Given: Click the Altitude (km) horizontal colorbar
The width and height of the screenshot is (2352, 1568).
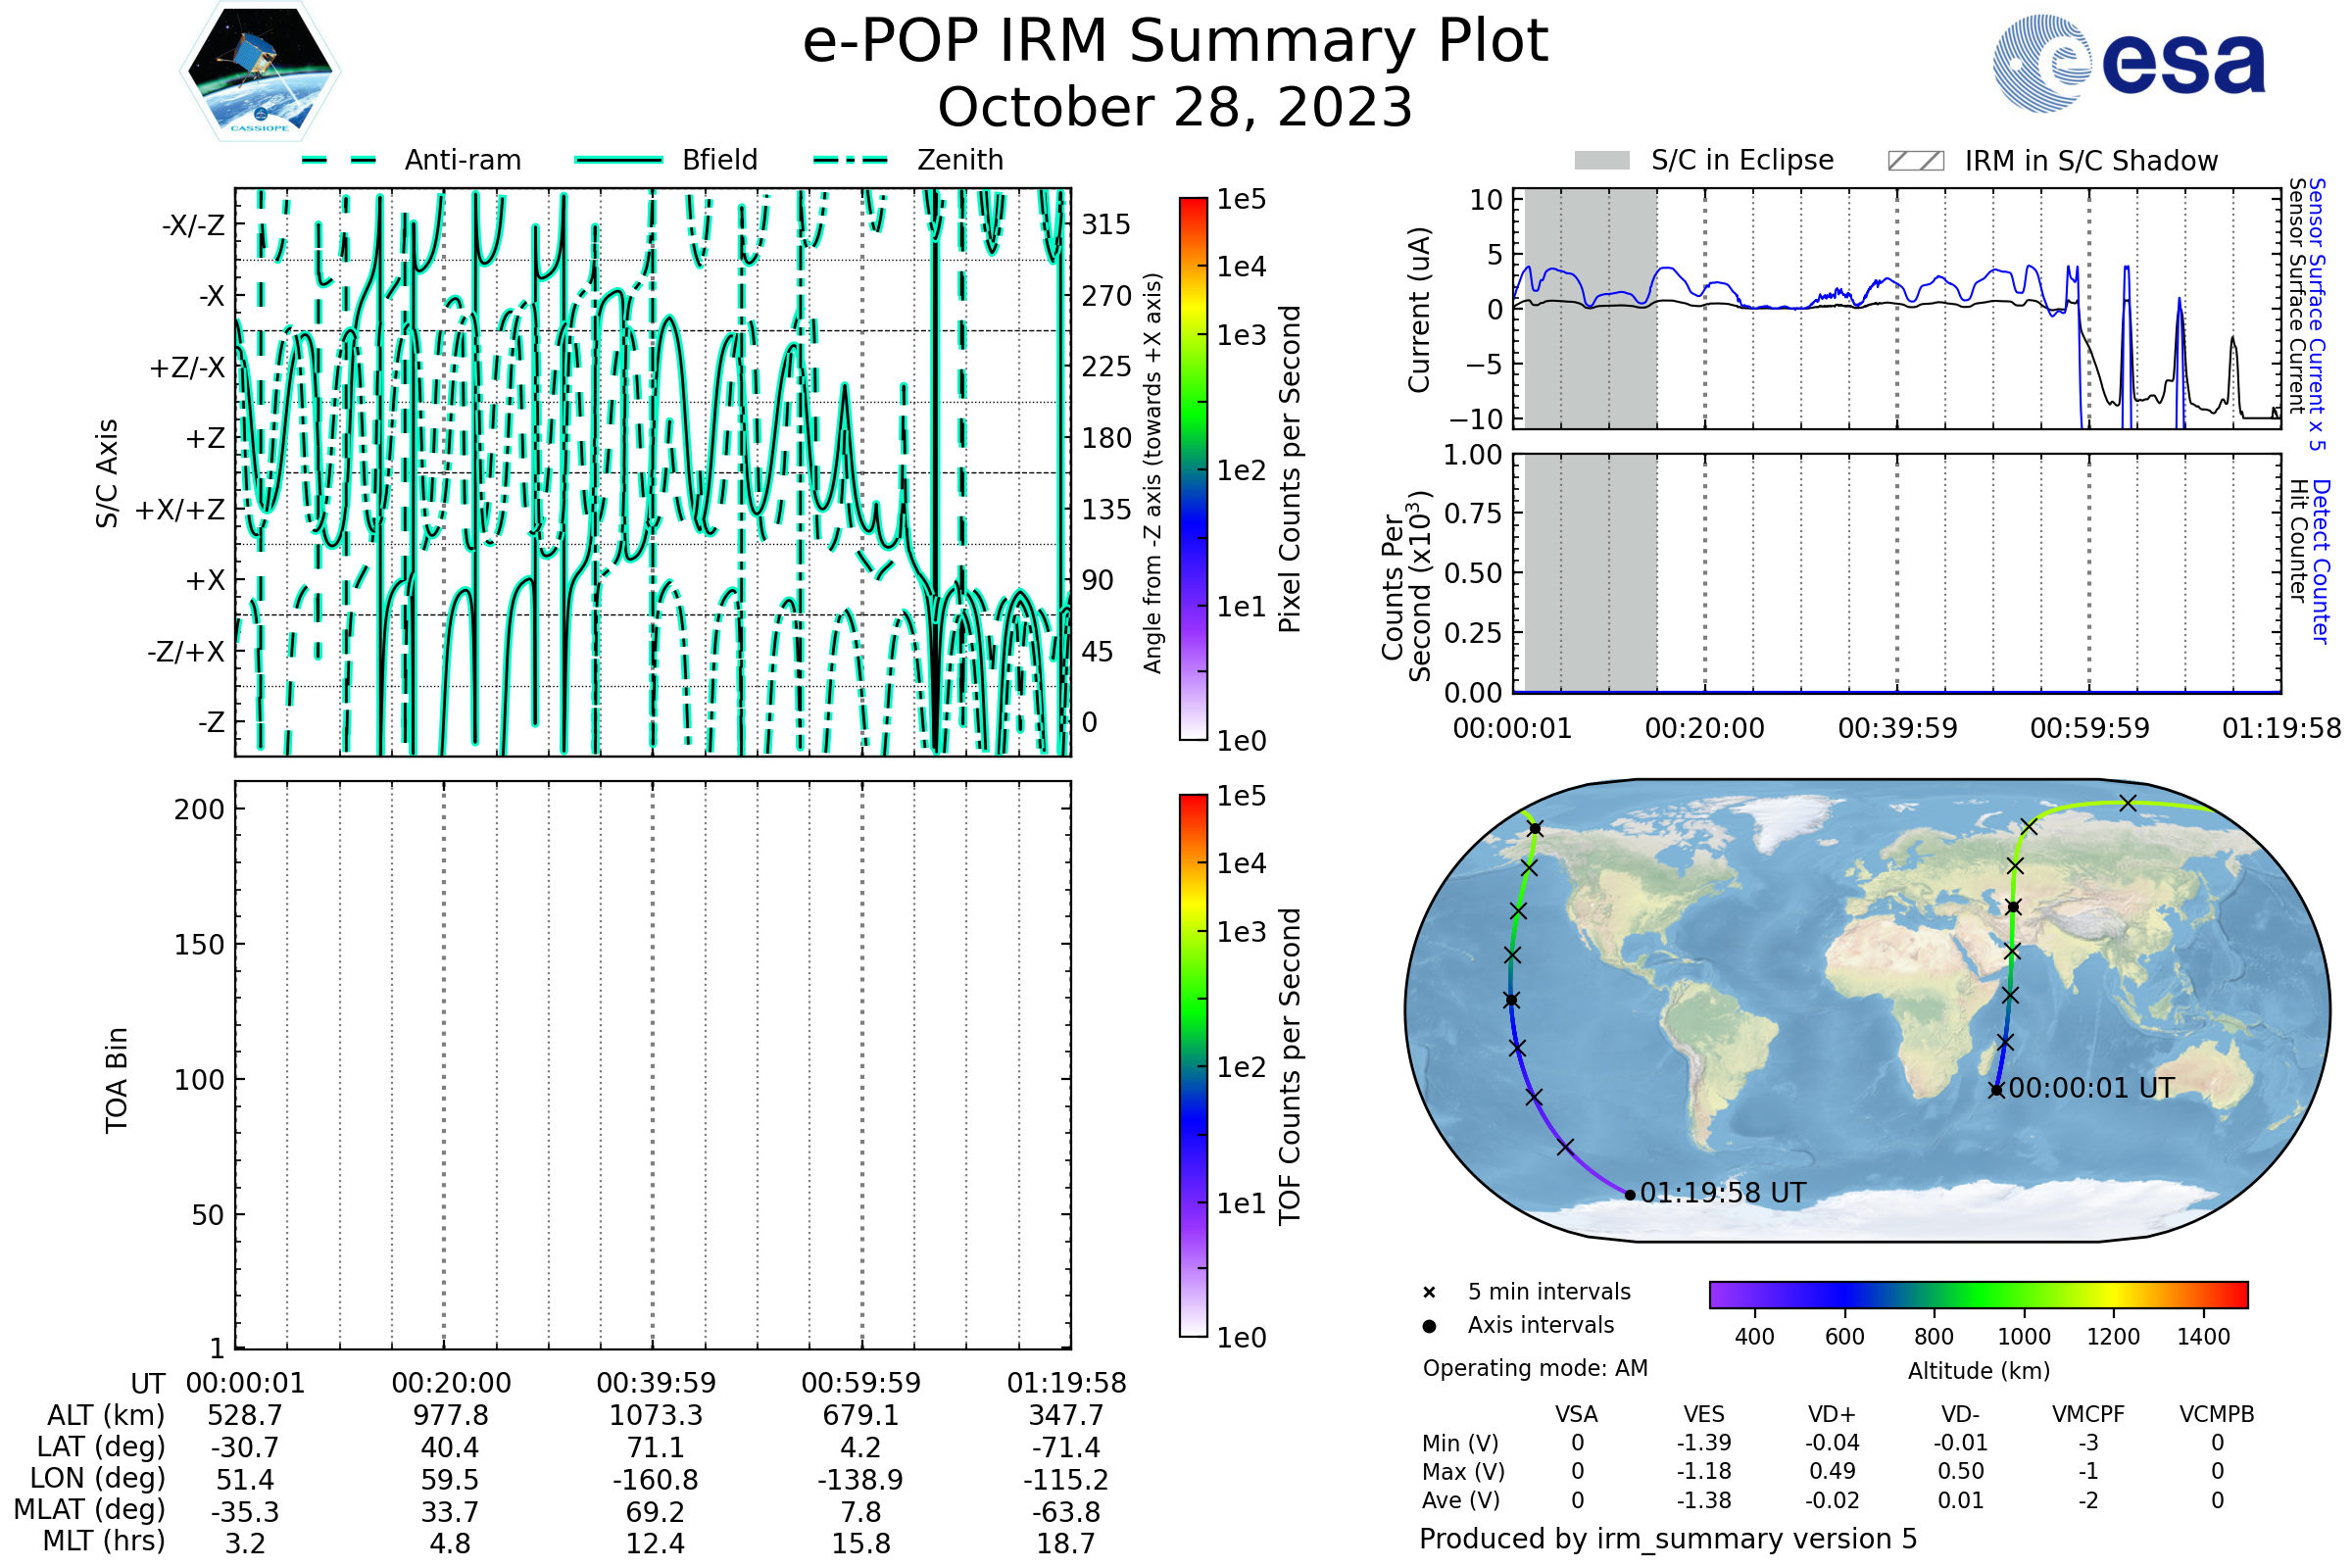Looking at the screenshot, I should click(1978, 1294).
